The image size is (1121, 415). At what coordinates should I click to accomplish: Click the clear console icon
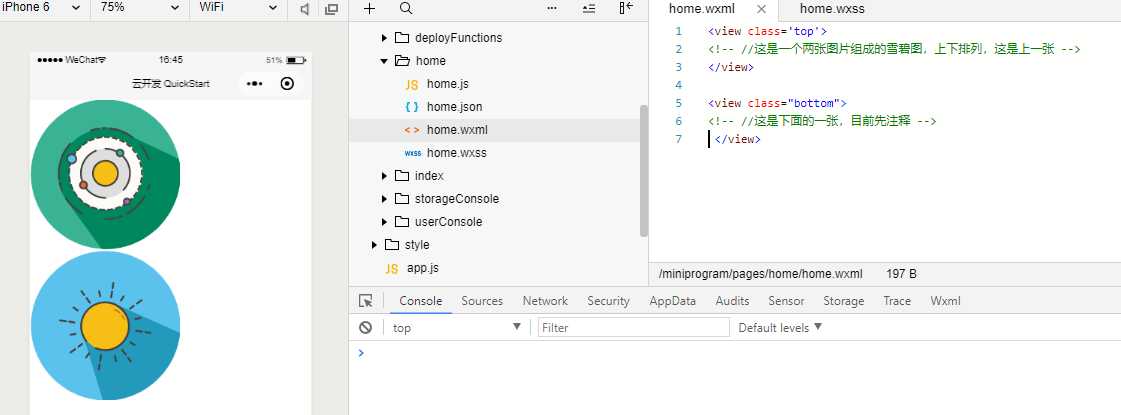[366, 327]
